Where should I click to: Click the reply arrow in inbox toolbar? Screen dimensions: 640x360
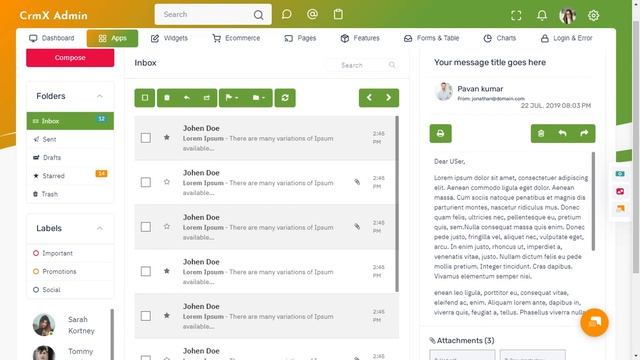pos(187,98)
